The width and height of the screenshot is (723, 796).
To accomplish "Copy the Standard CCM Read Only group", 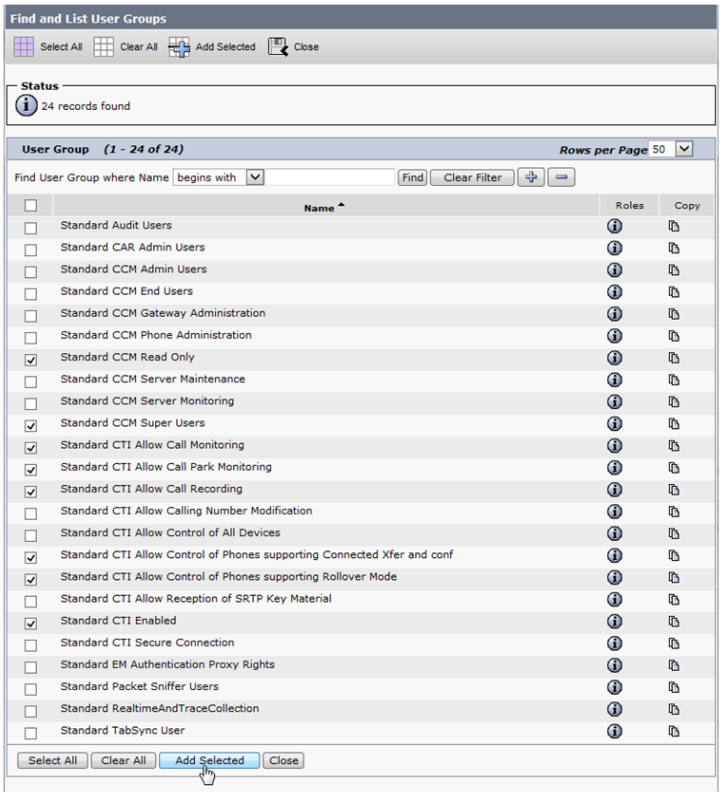I will tap(674, 358).
